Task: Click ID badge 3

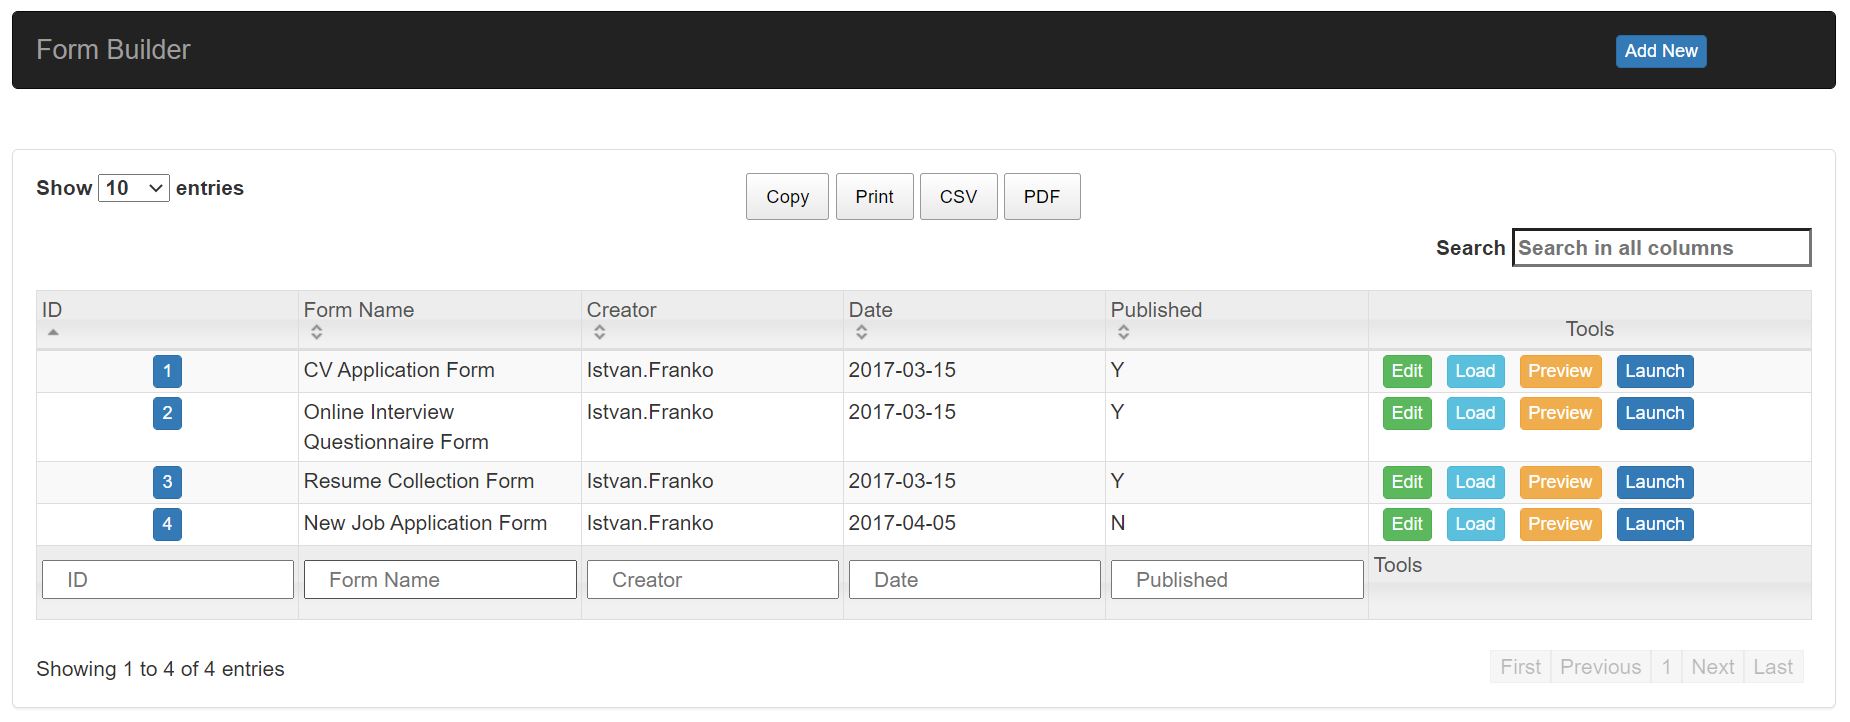Action: 167,482
